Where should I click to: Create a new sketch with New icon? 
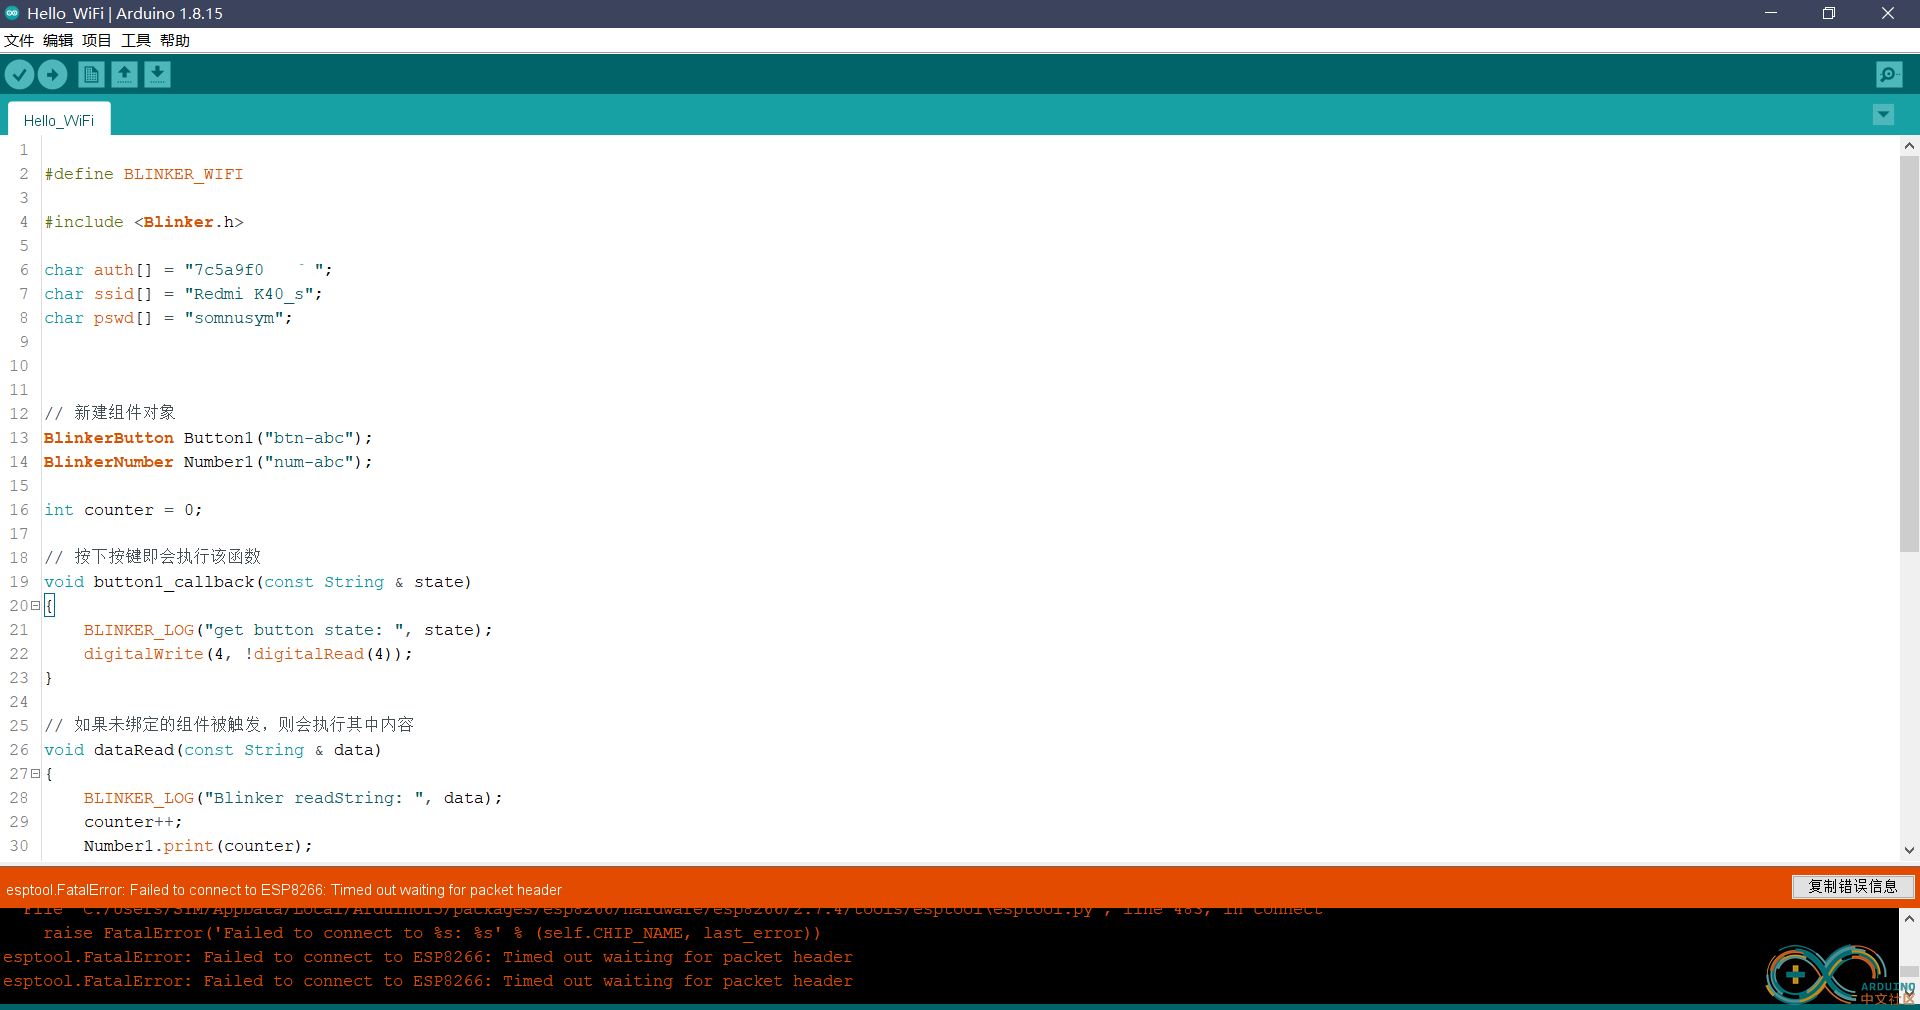coord(91,75)
